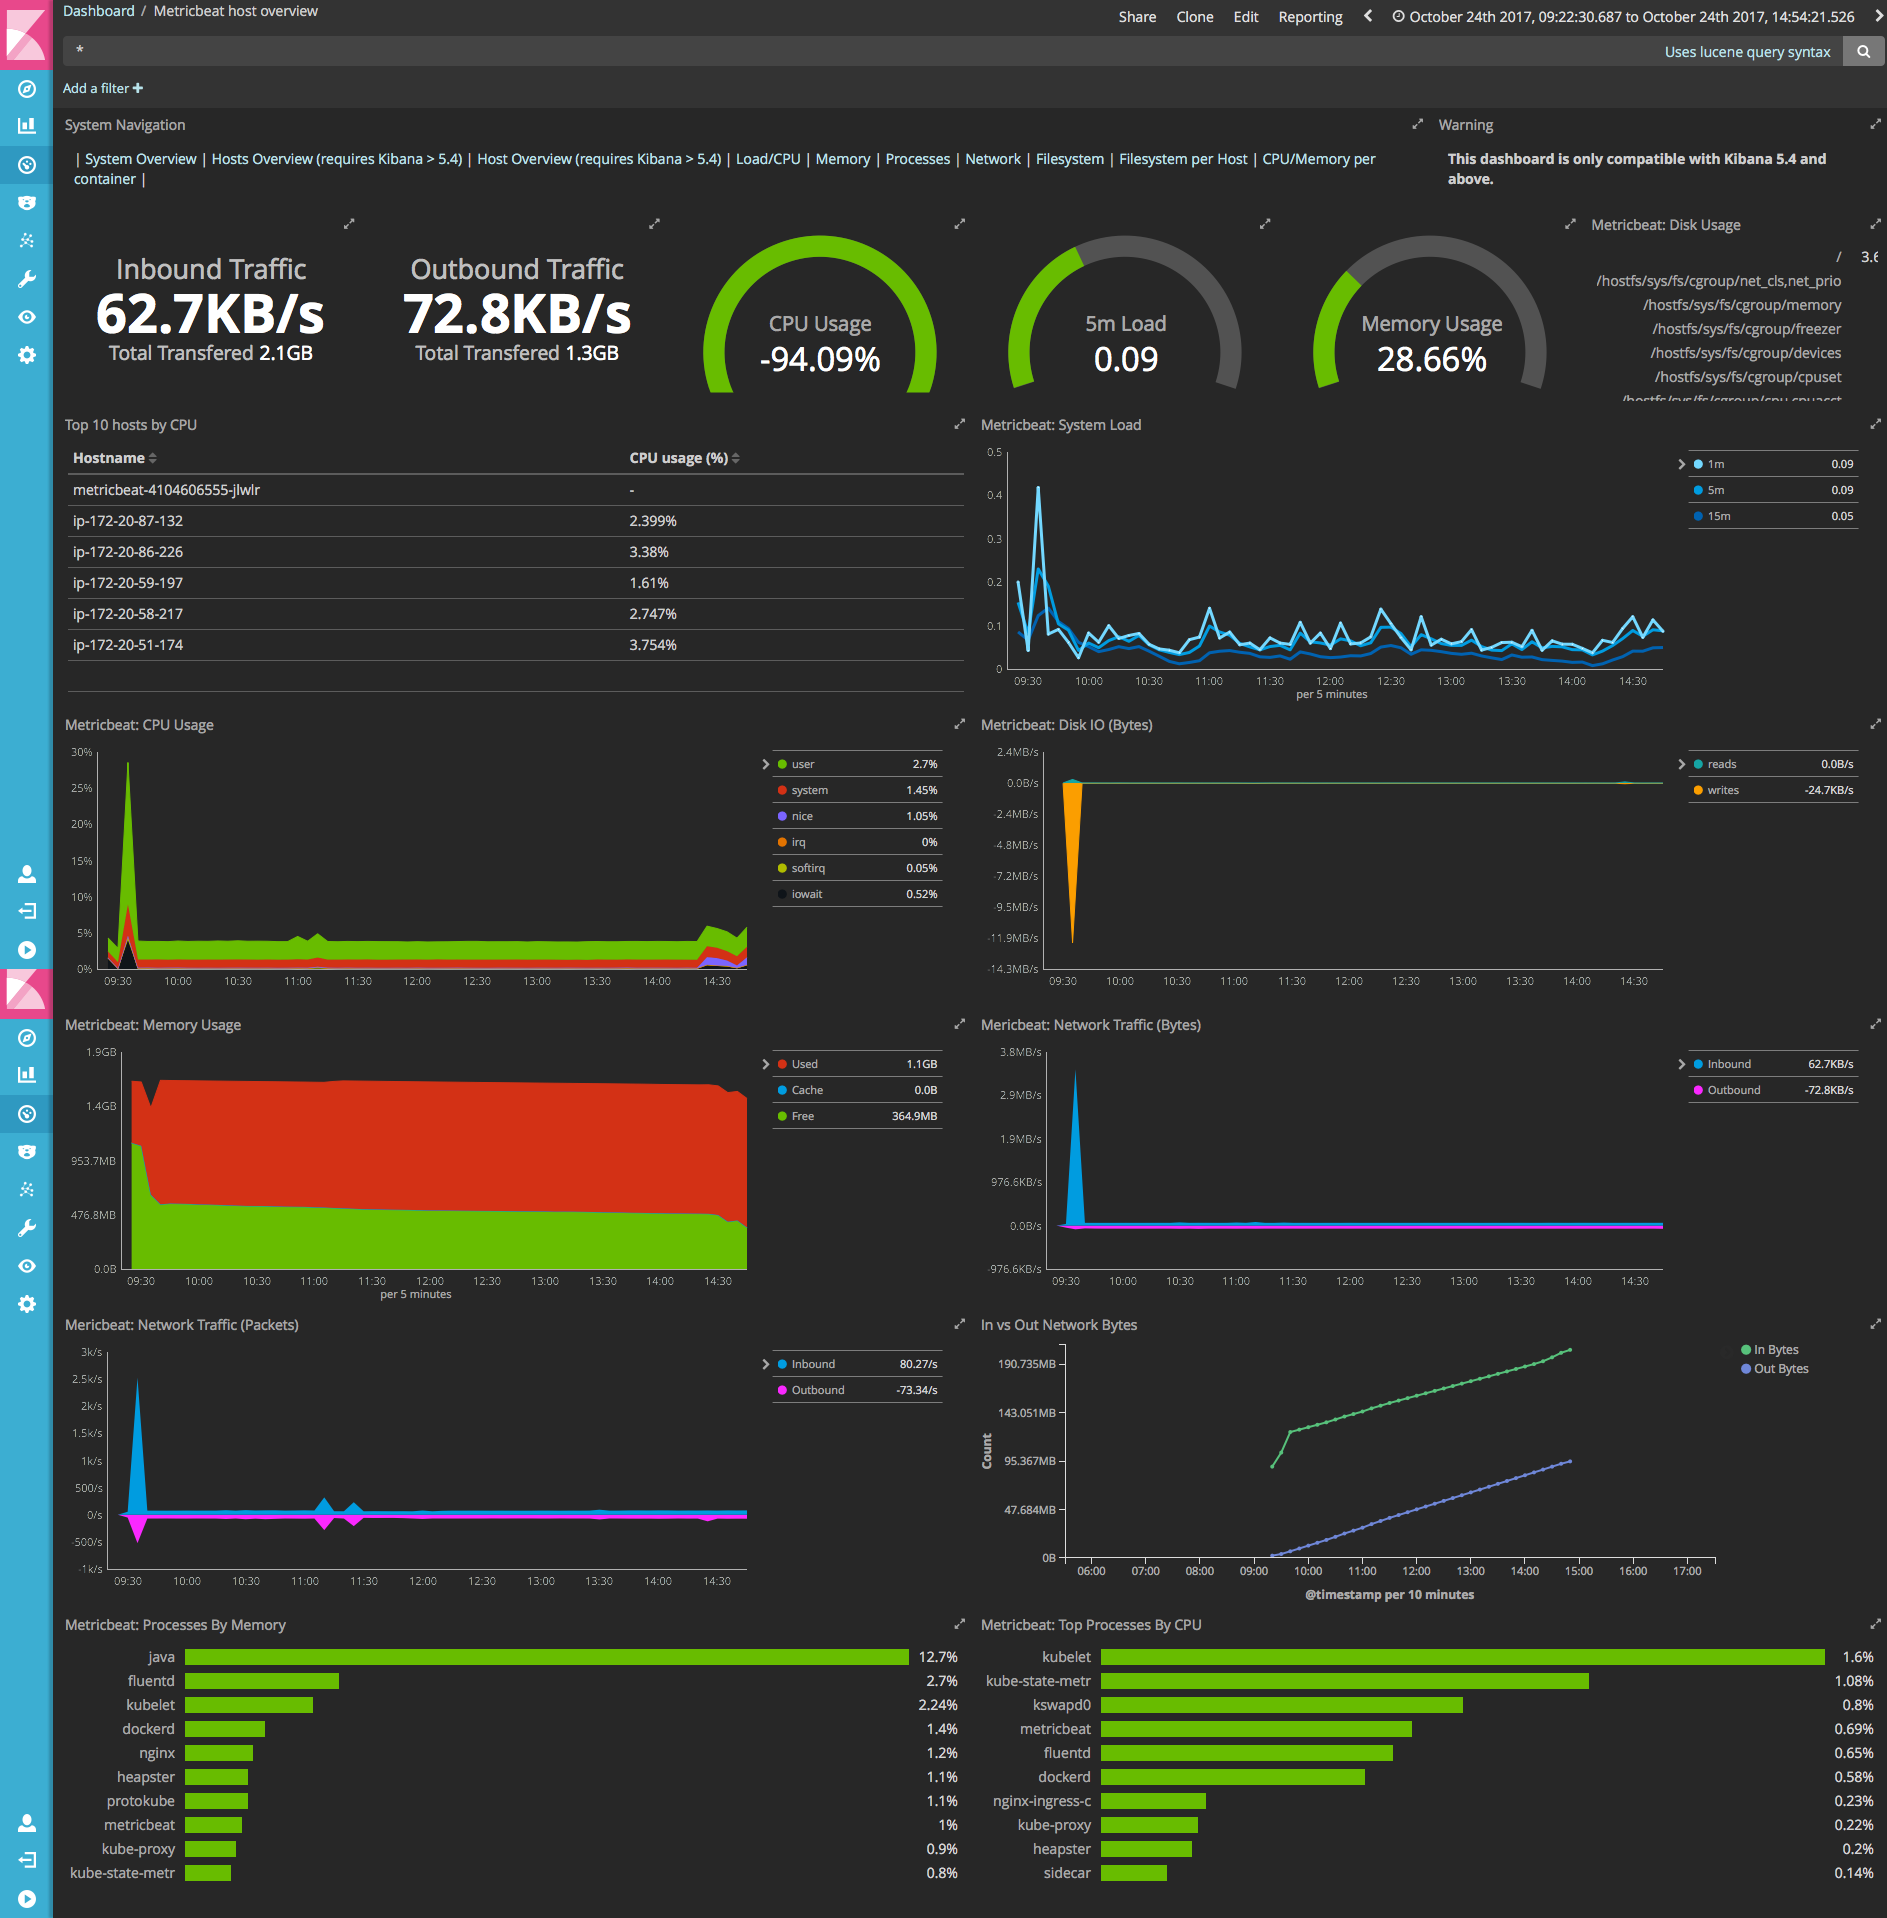The width and height of the screenshot is (1887, 1918).
Task: Toggle the writes series in Disk IO legend
Action: [x=1774, y=790]
